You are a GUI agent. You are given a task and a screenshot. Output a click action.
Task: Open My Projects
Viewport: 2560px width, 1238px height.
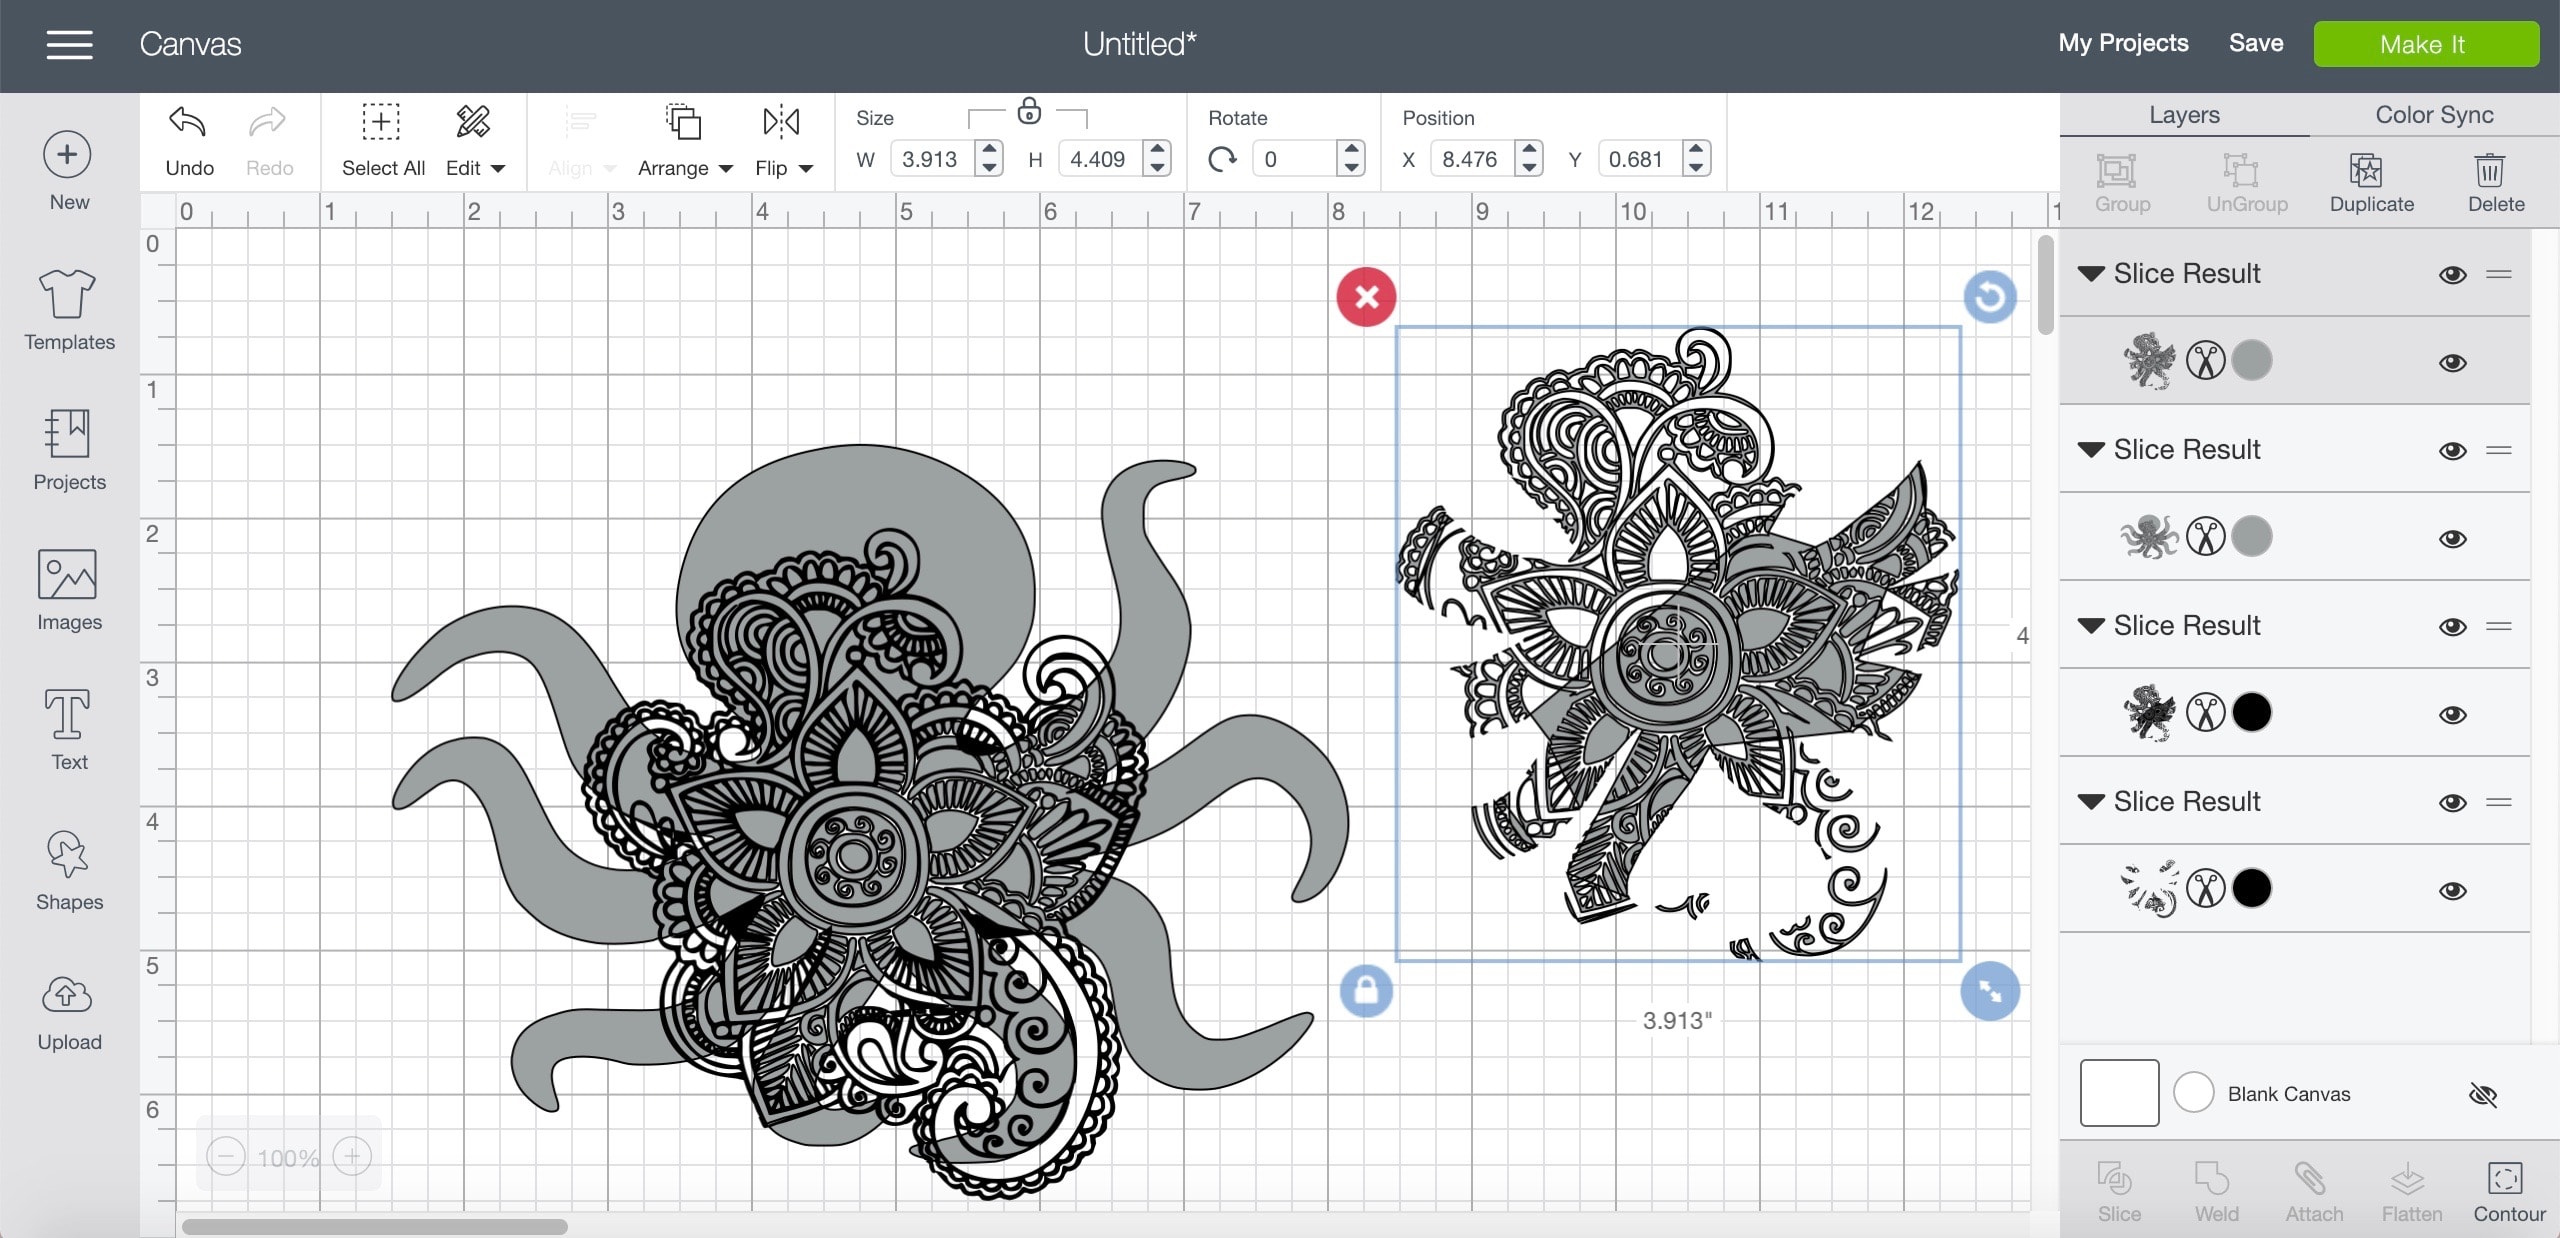(x=2123, y=43)
